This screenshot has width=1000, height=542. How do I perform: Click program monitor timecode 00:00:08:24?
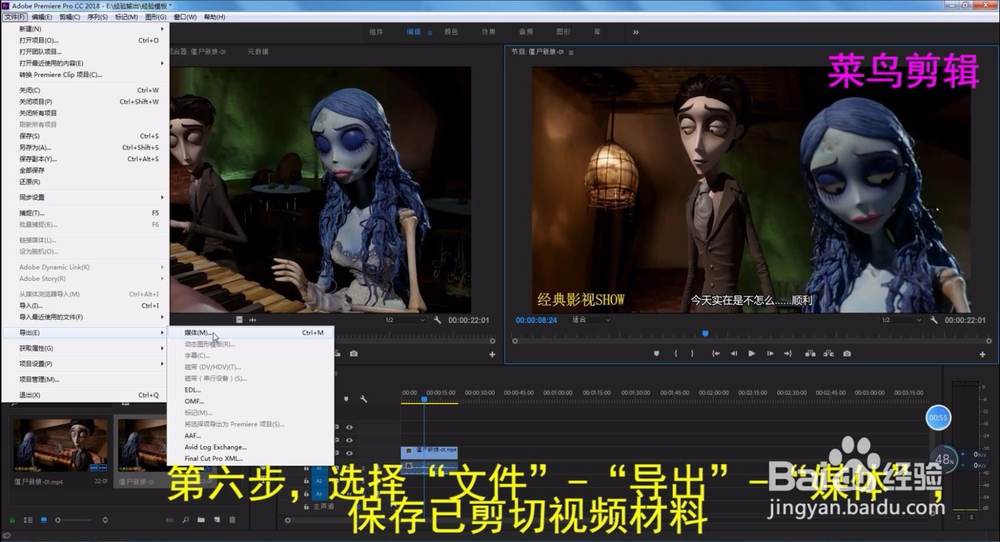tap(536, 320)
